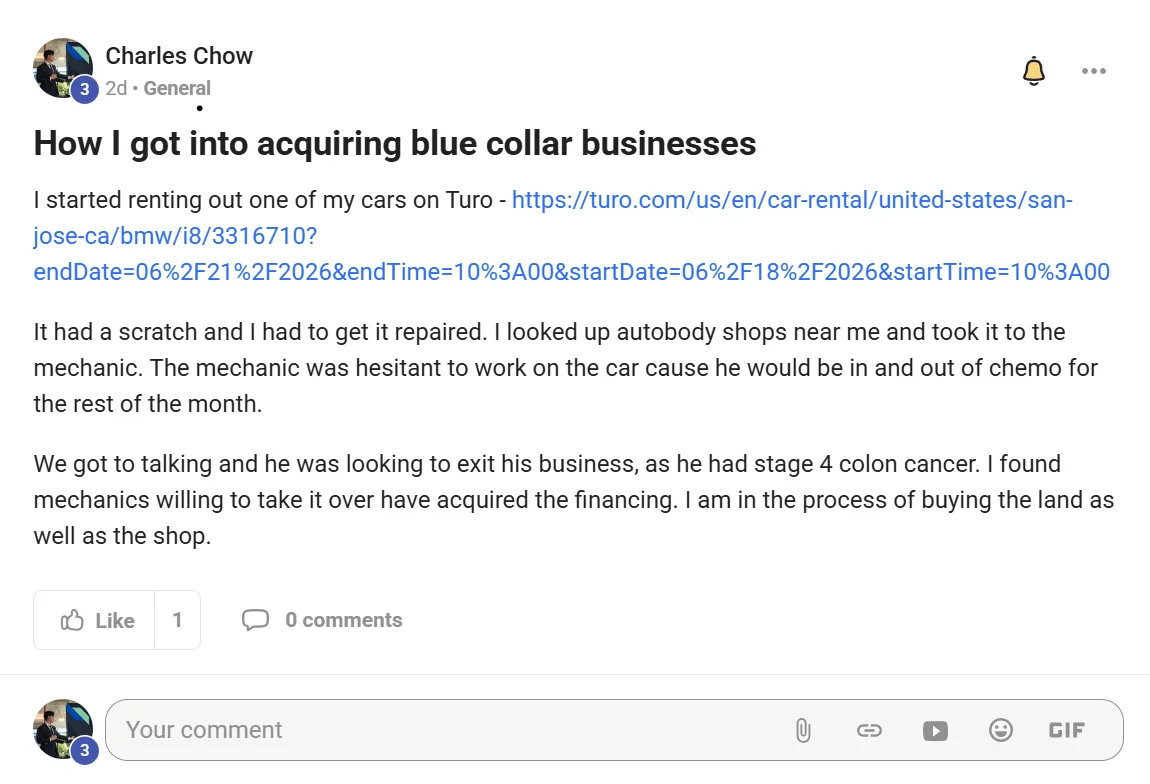
Task: Click the level 3 badge on author avatar
Action: [x=84, y=89]
